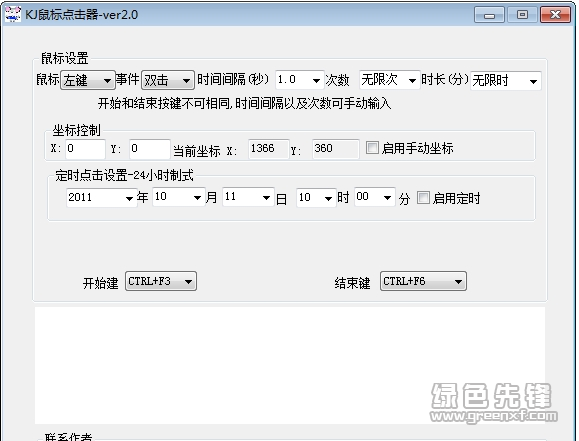Open the day 11 dropdown before 日
This screenshot has height=441, width=579.
[x=248, y=197]
